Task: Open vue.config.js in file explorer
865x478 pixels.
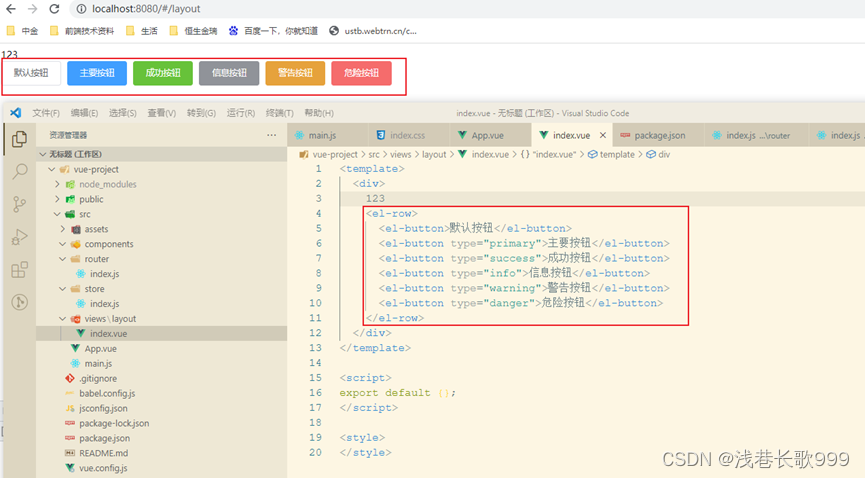Action: click(x=161, y=468)
